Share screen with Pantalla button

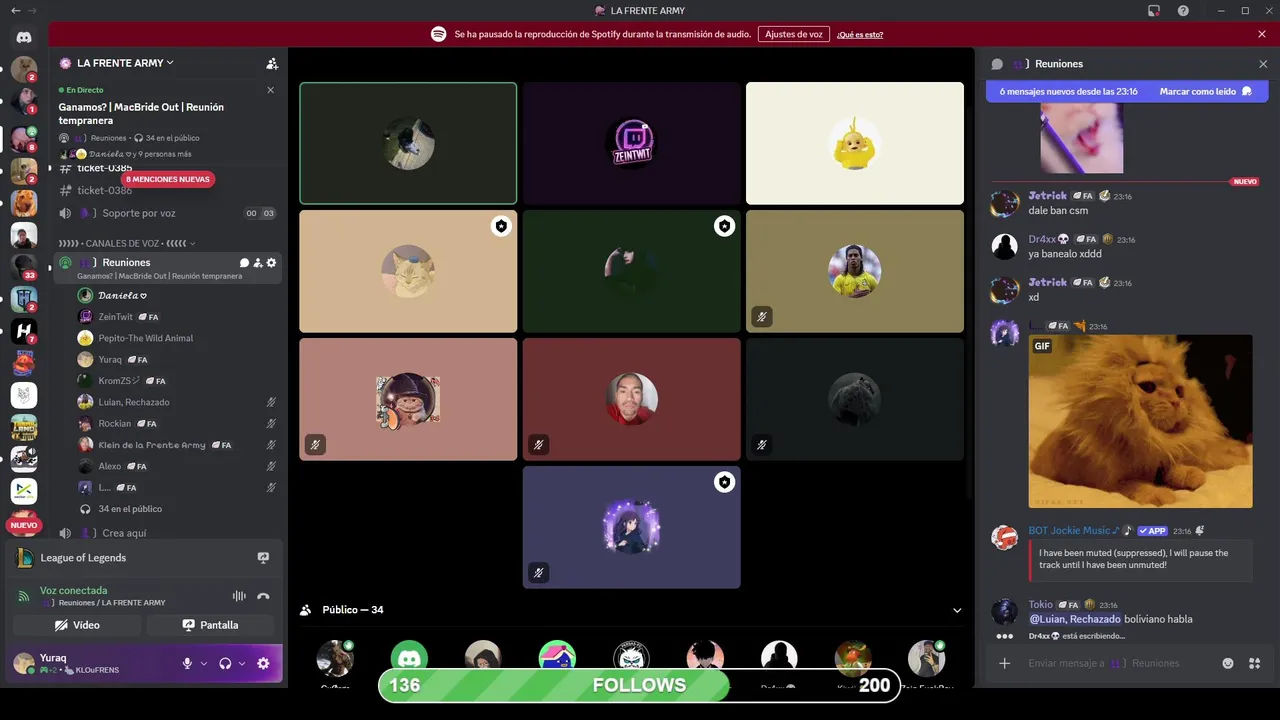point(210,625)
